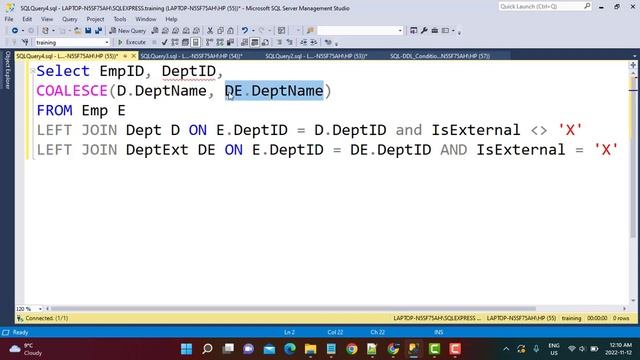
Task: Open the Undo history dropdown arrow
Action: click(253, 31)
